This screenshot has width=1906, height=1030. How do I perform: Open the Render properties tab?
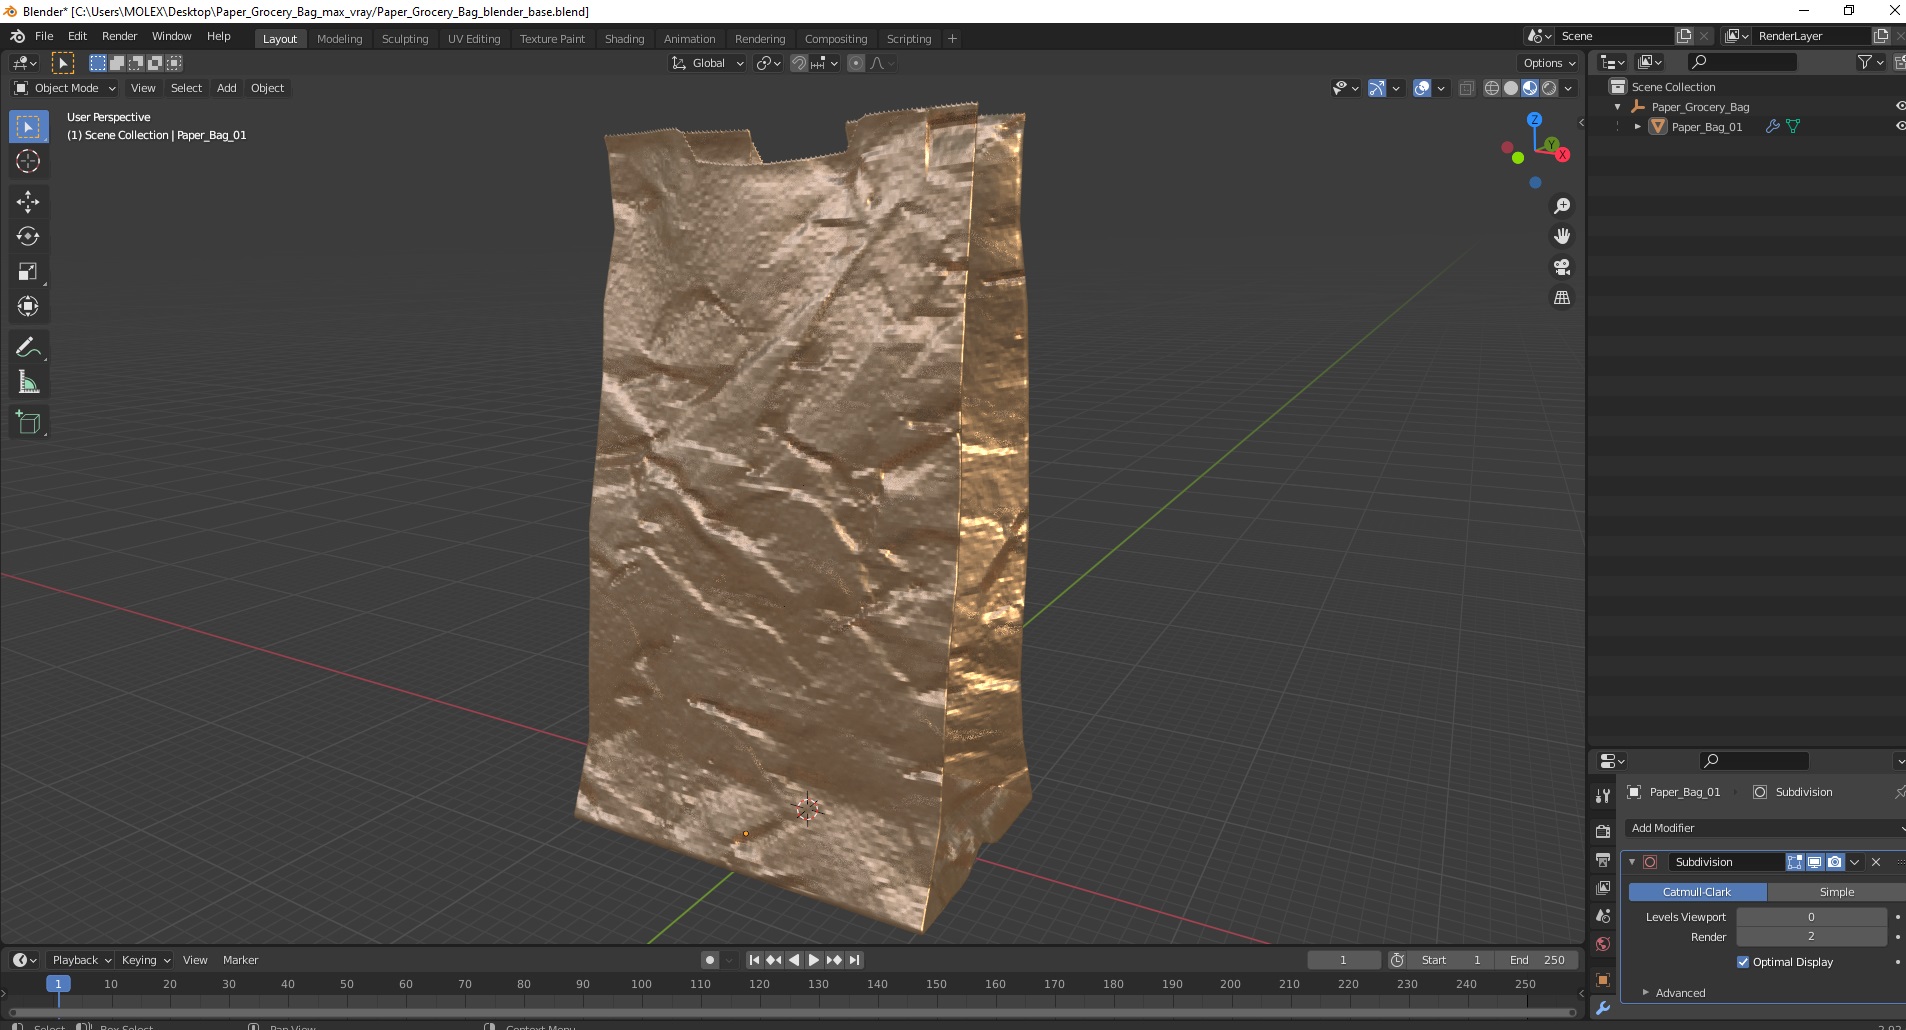tap(1603, 831)
